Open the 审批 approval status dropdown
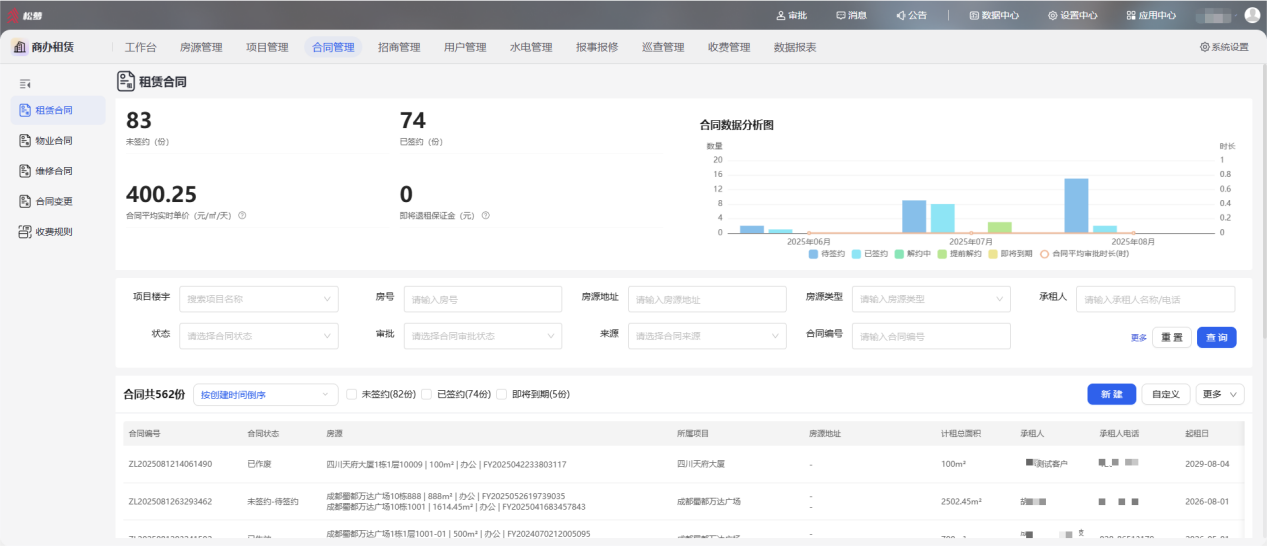Viewport: 1267px width, 546px height. tap(483, 336)
